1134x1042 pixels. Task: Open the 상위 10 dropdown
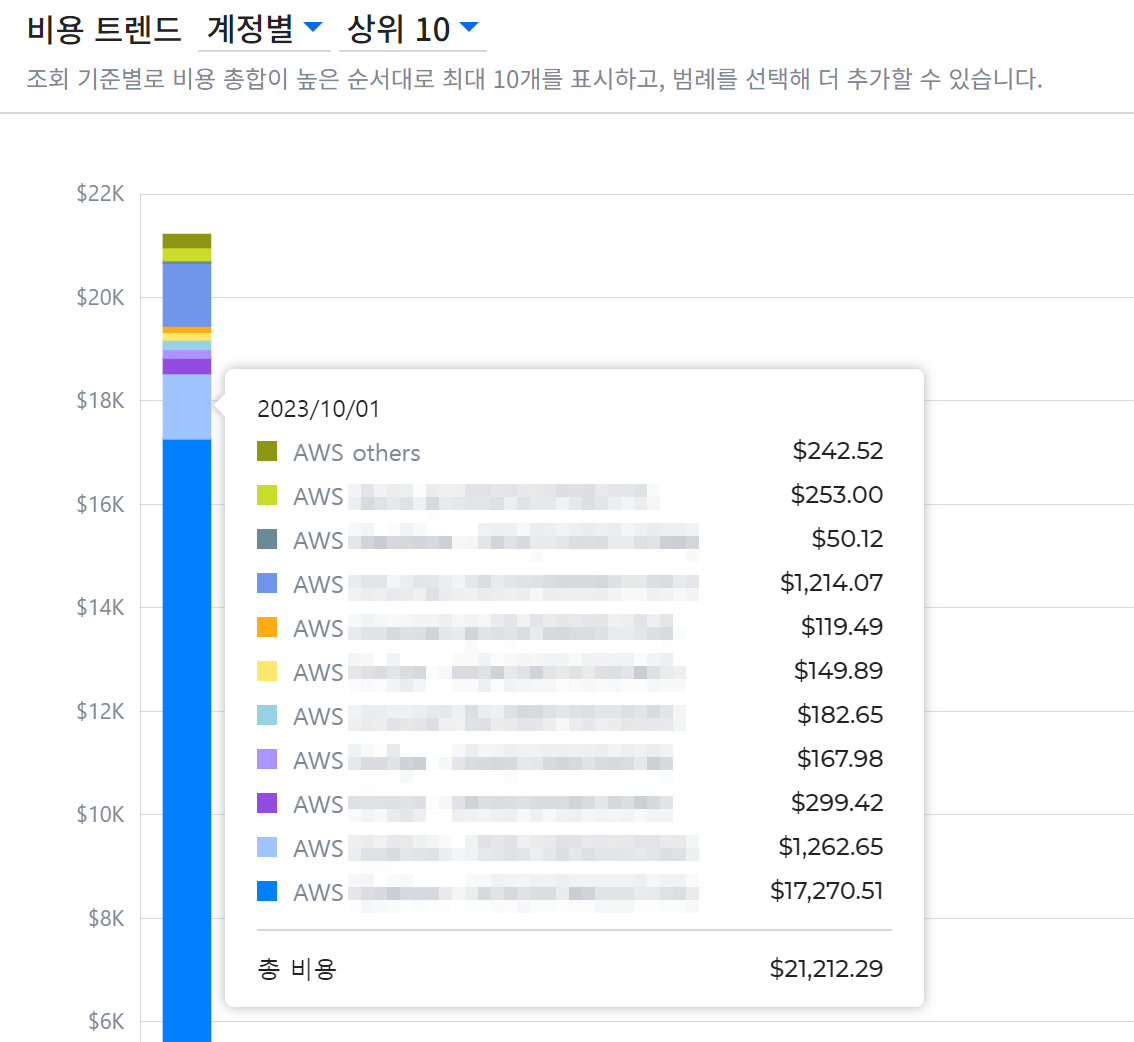[411, 30]
